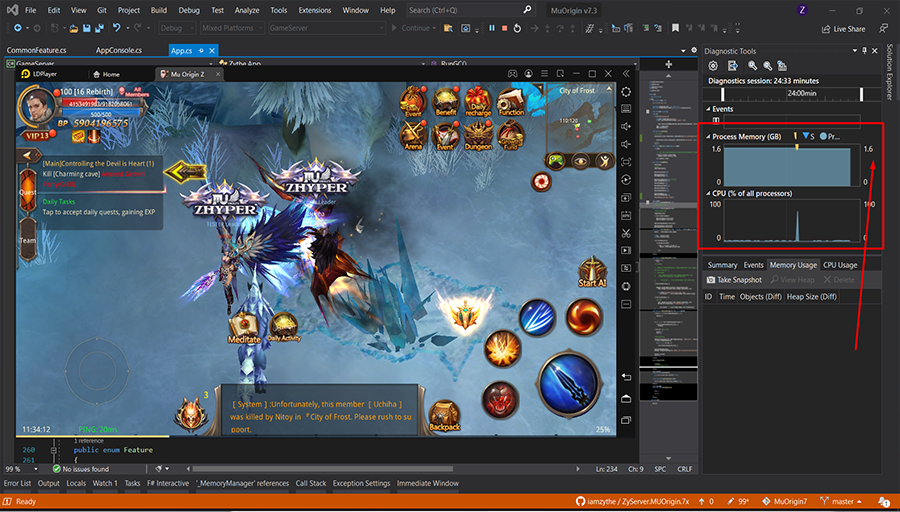Image resolution: width=900 pixels, height=512 pixels.
Task: Click the Dungeon icon in game
Action: click(x=478, y=134)
